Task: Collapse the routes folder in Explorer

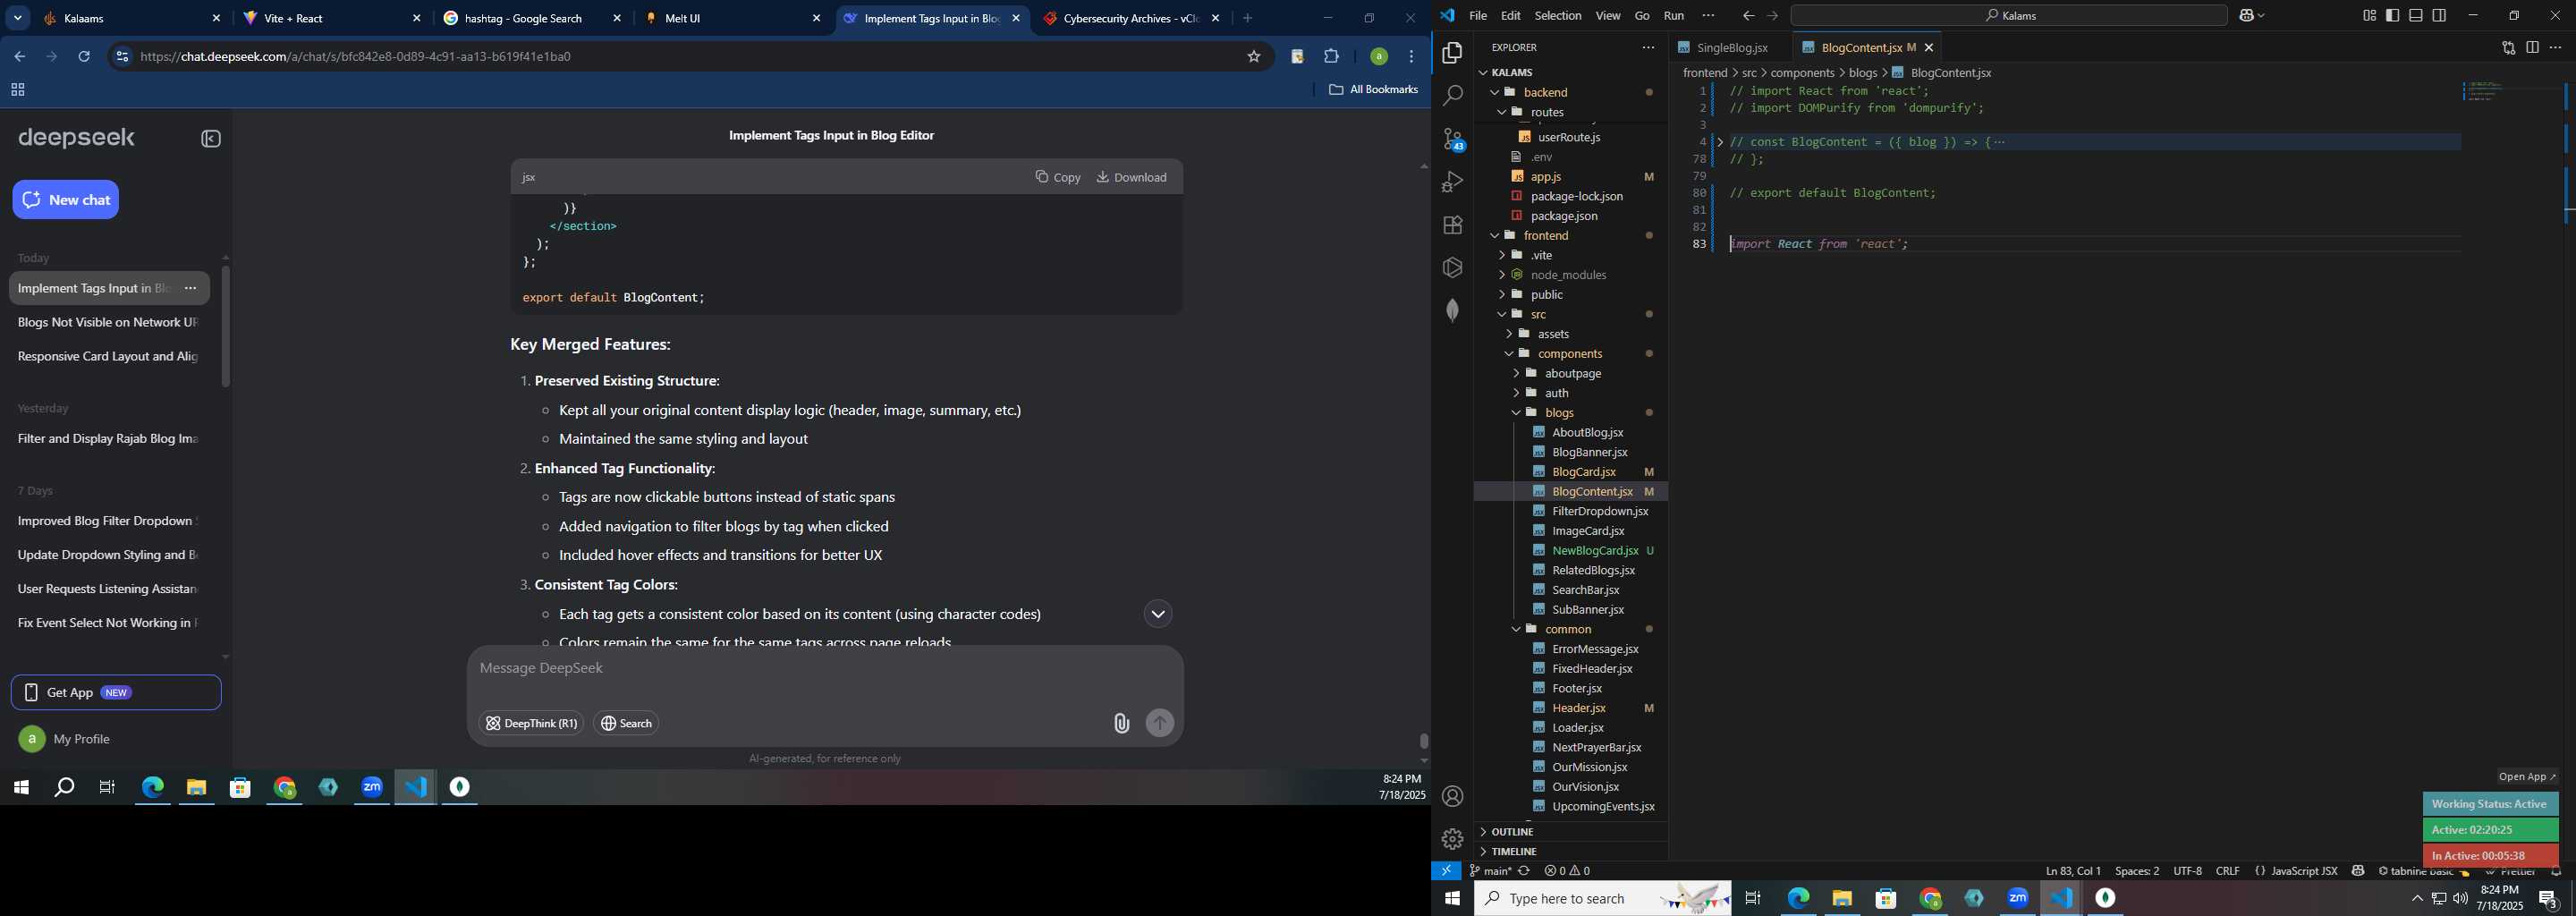Action: 1570,112
